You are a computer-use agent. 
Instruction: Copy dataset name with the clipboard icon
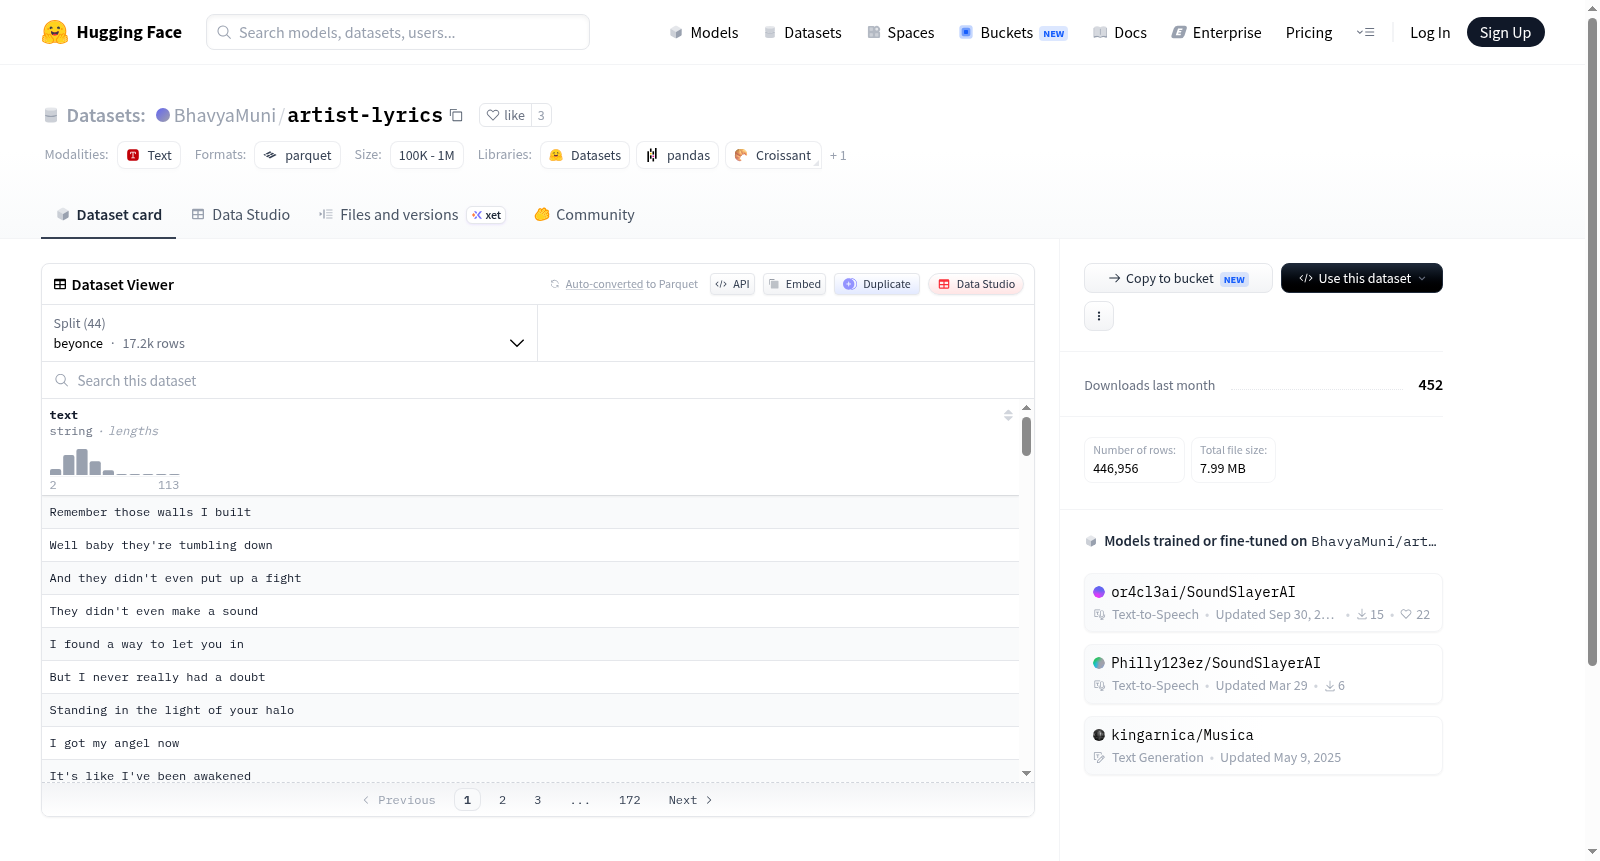pos(456,115)
